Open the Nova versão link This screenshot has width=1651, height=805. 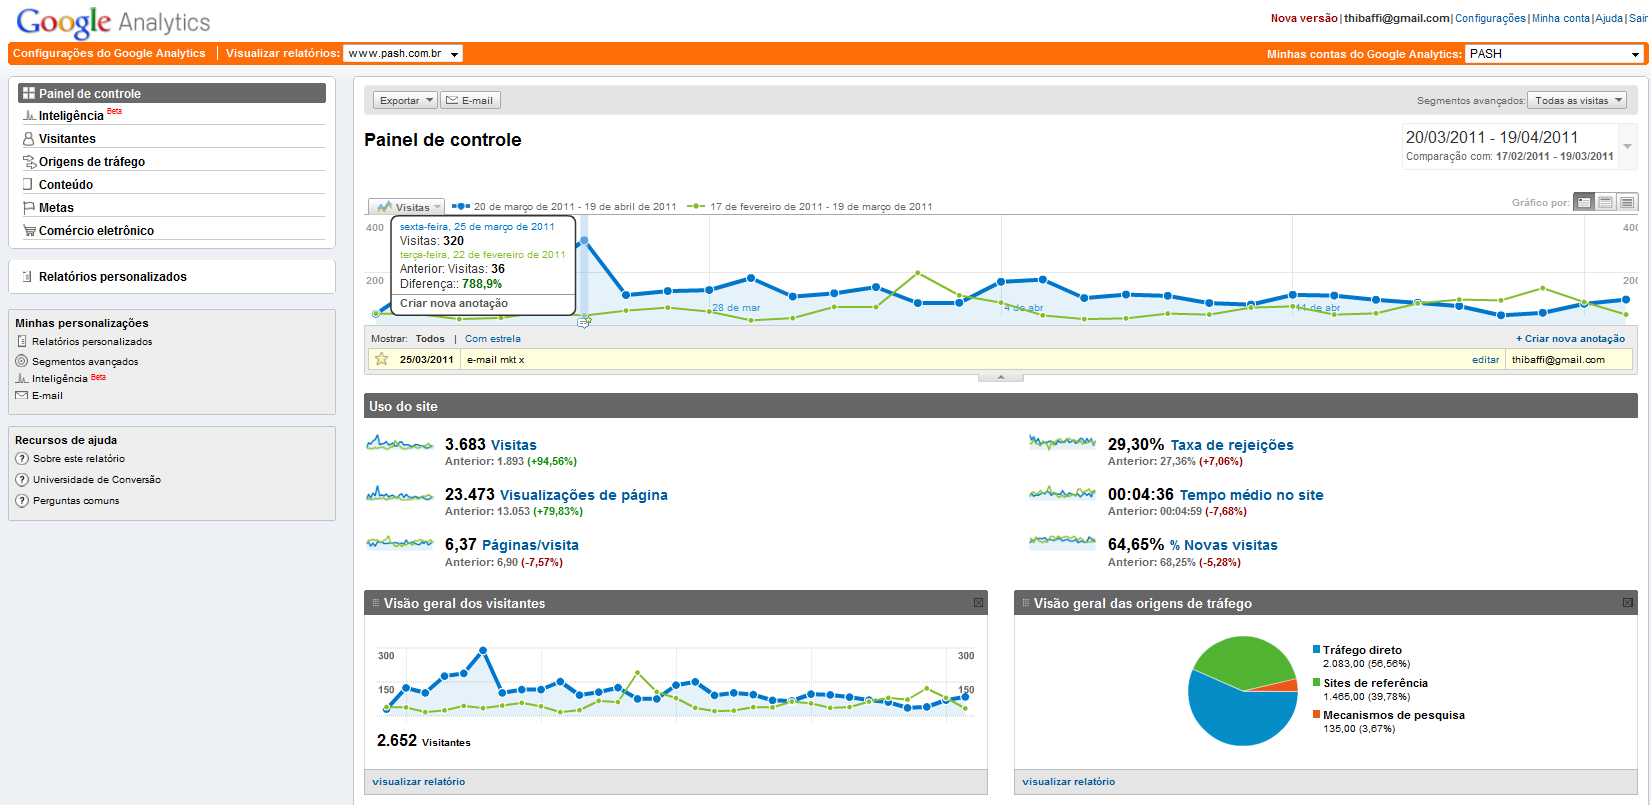(x=1304, y=18)
